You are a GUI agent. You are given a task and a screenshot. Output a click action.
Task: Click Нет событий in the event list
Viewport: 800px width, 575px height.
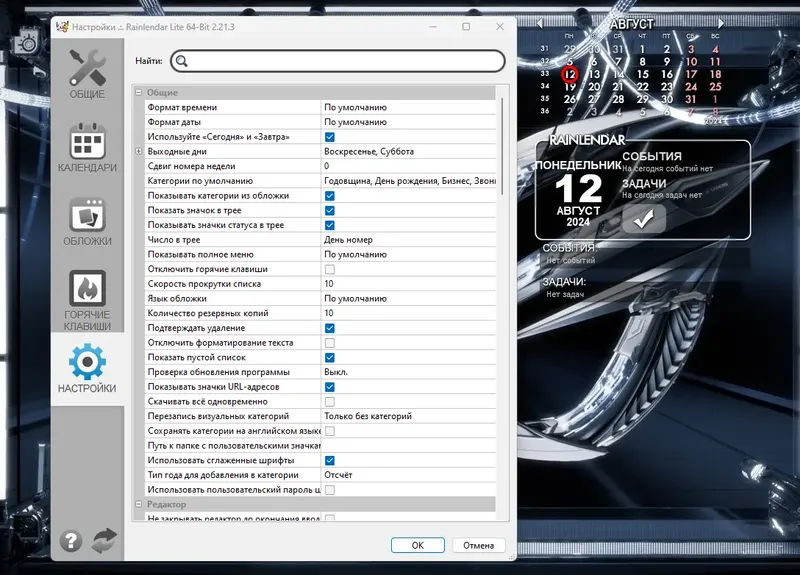click(570, 260)
